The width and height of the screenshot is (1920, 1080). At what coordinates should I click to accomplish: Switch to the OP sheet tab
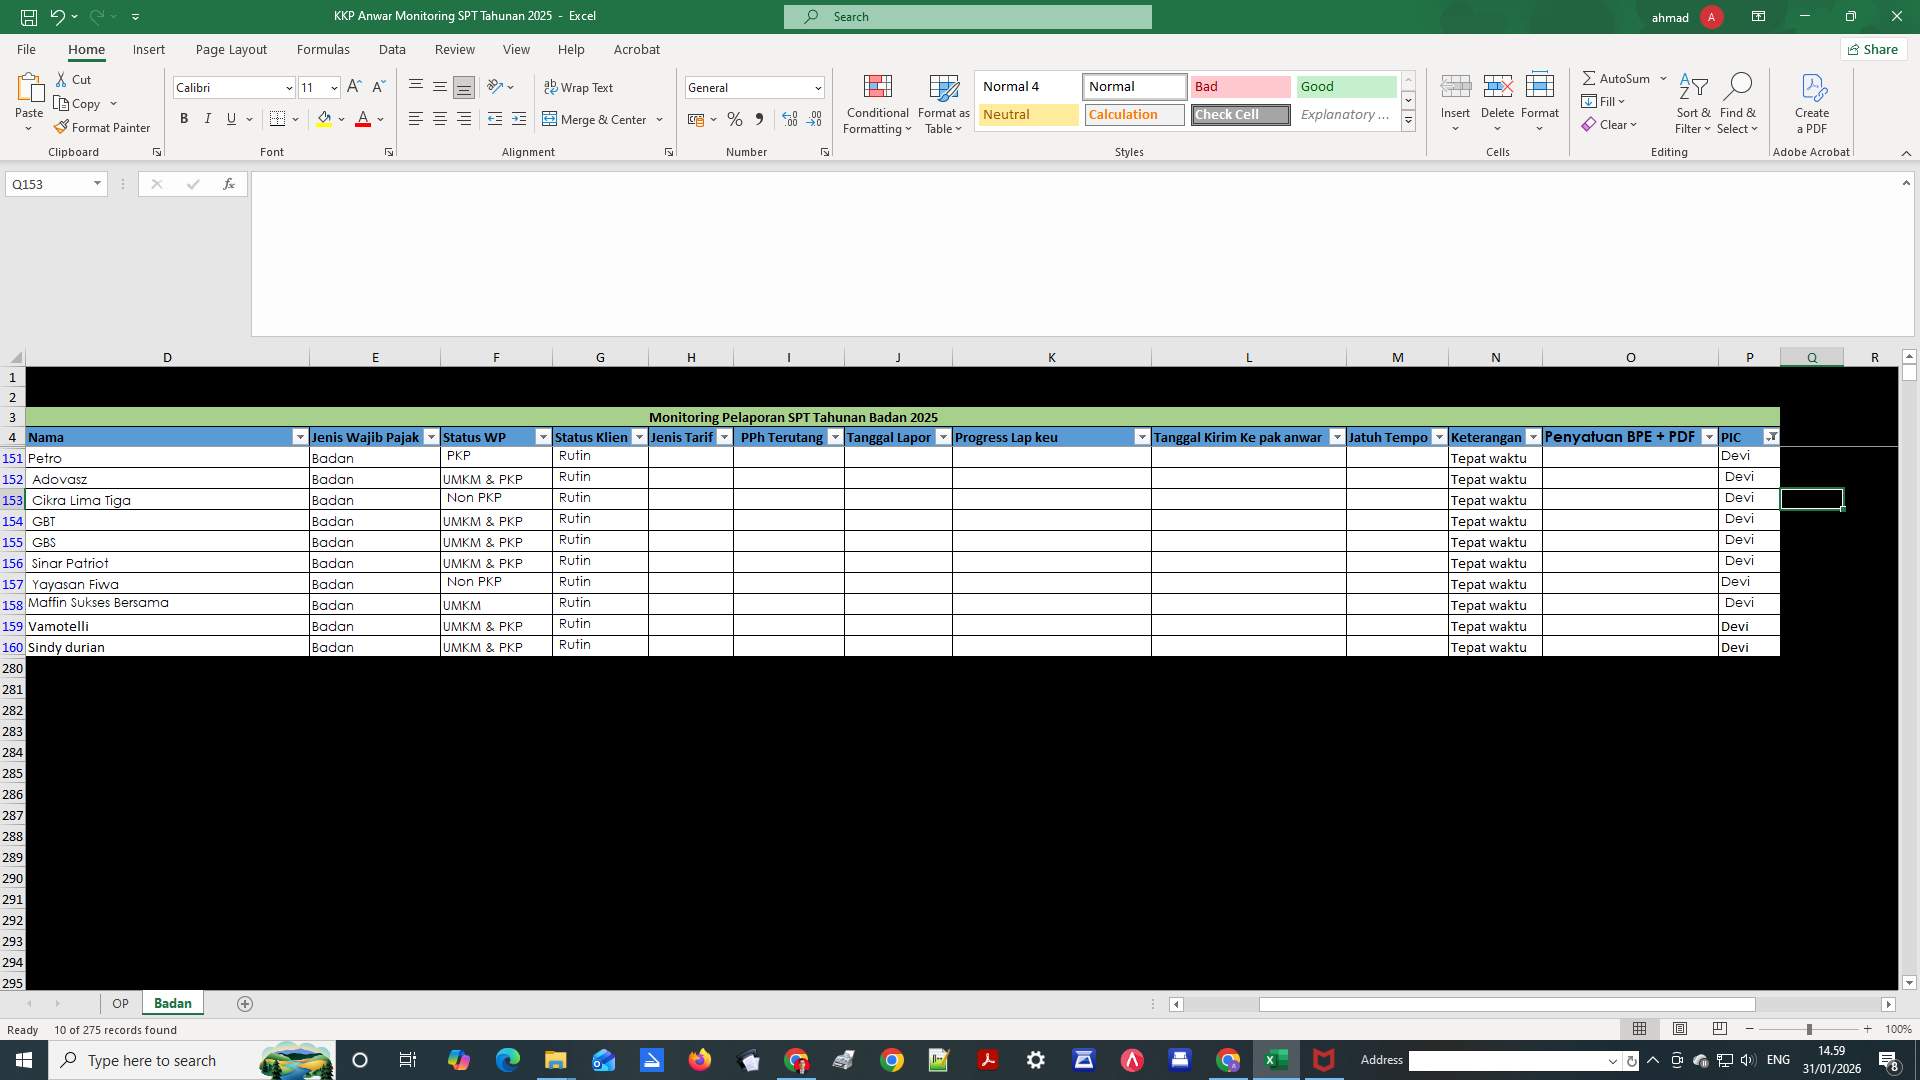click(x=120, y=1003)
